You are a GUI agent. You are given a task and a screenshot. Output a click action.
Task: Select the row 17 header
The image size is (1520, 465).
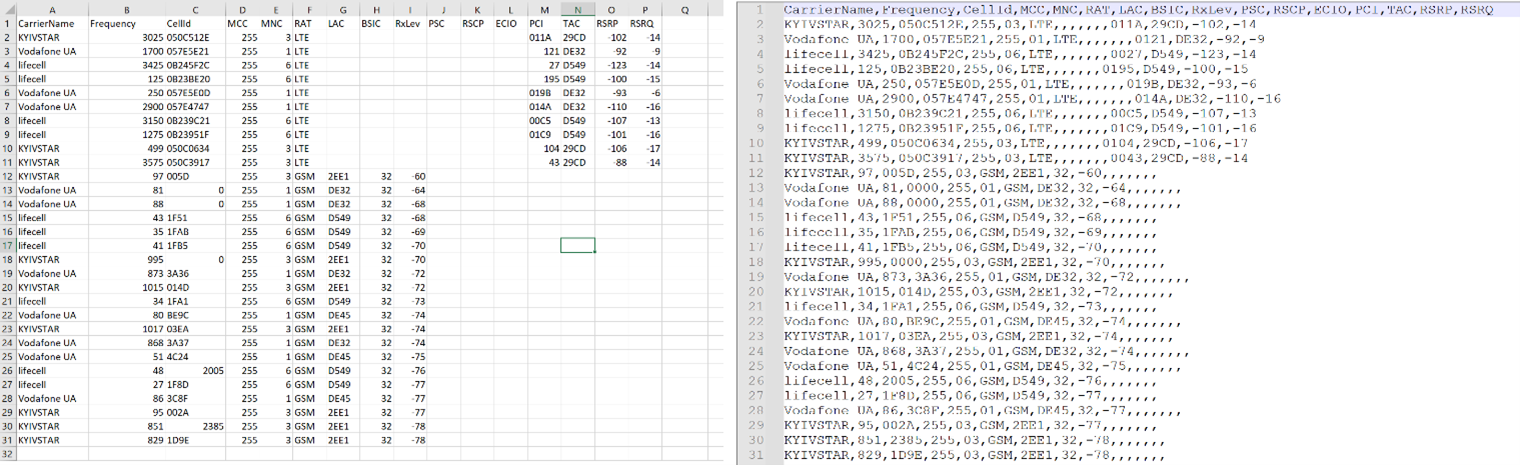pos(8,245)
